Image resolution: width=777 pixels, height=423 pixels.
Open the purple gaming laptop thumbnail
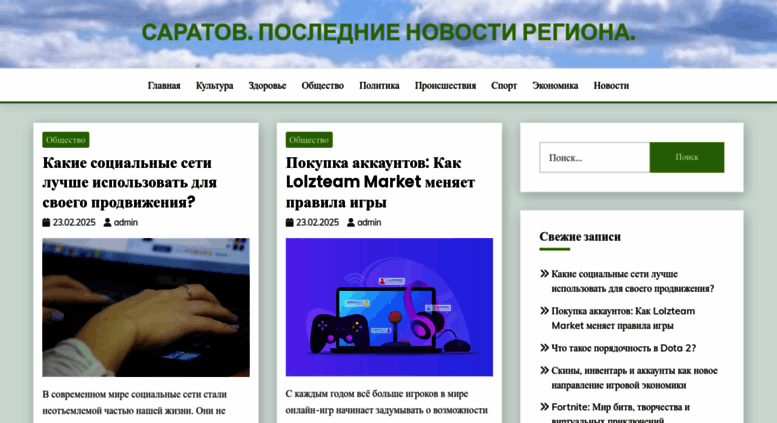pyautogui.click(x=389, y=307)
